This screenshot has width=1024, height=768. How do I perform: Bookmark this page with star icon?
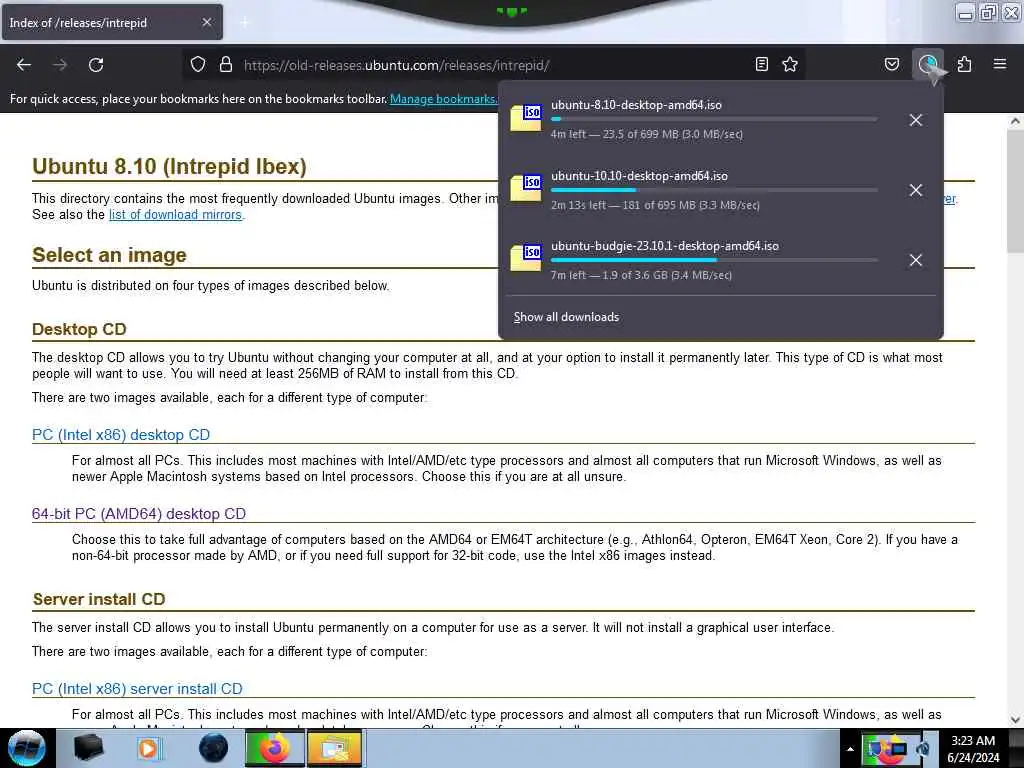pyautogui.click(x=790, y=64)
